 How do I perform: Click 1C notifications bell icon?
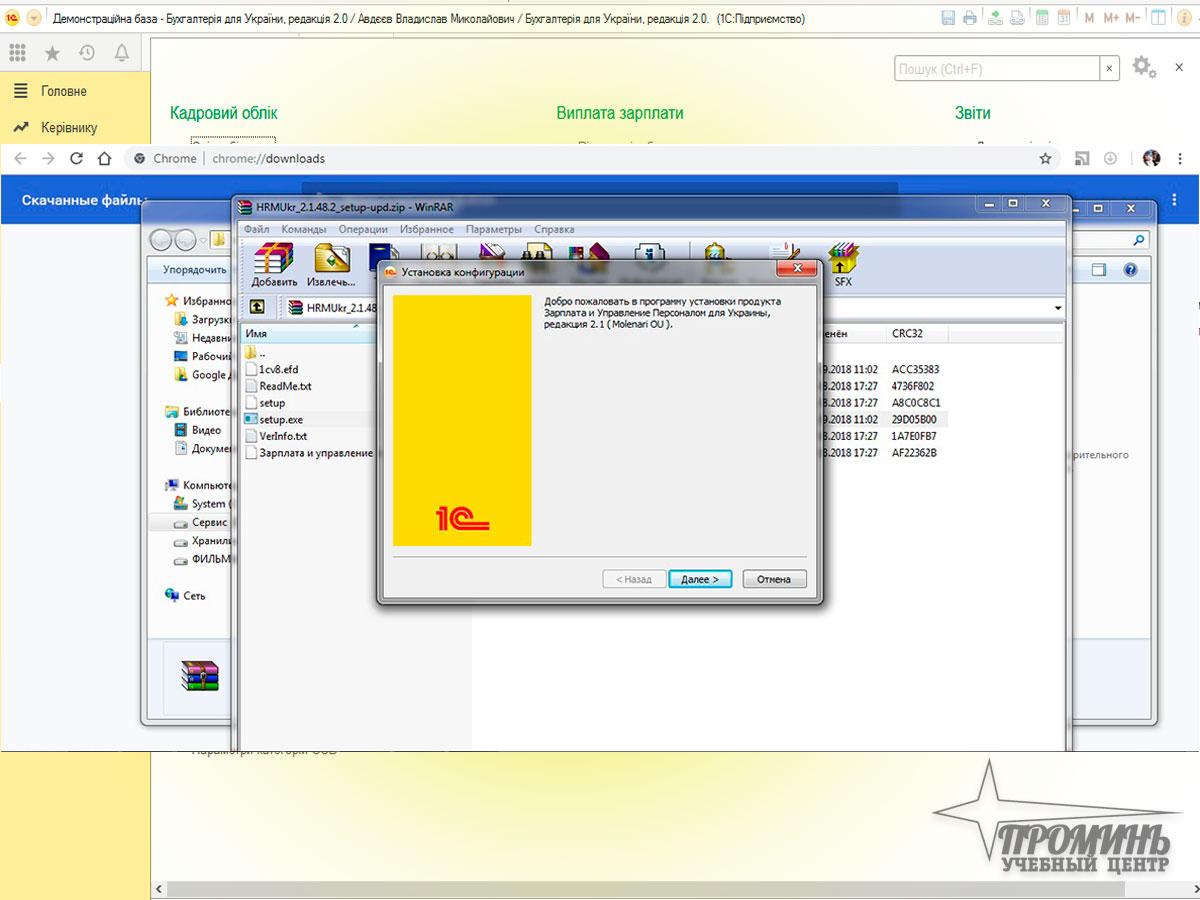(x=122, y=53)
